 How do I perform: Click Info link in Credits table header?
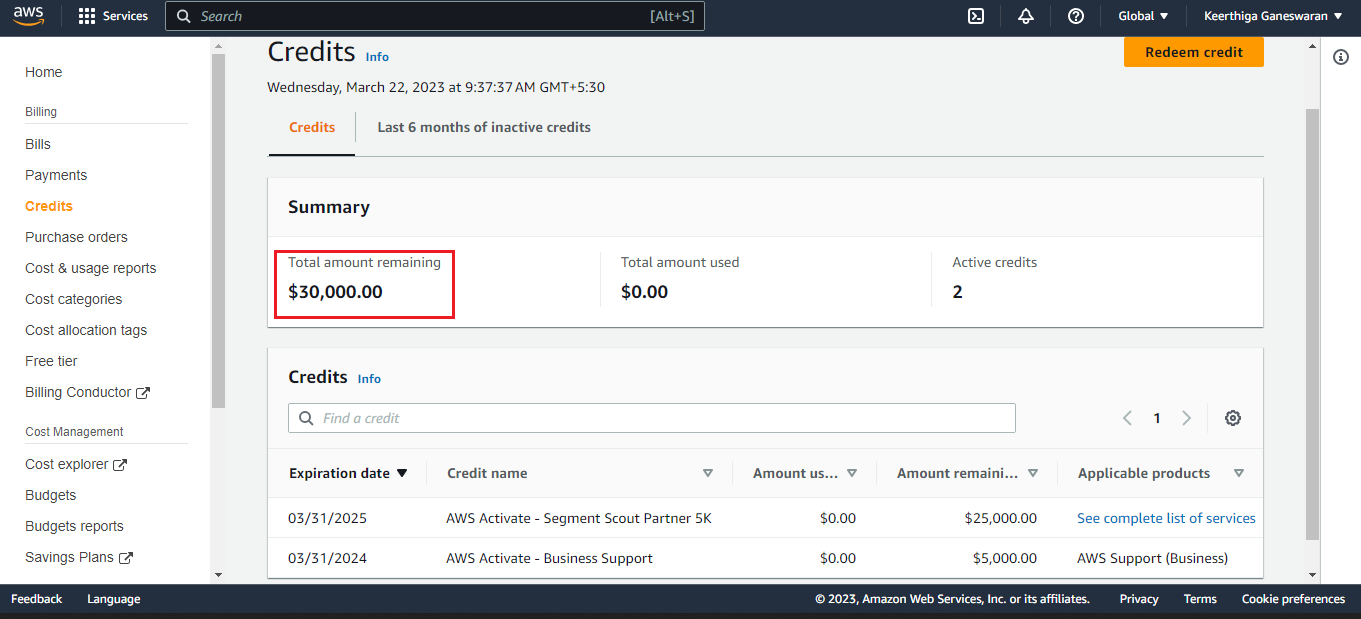[x=369, y=379]
